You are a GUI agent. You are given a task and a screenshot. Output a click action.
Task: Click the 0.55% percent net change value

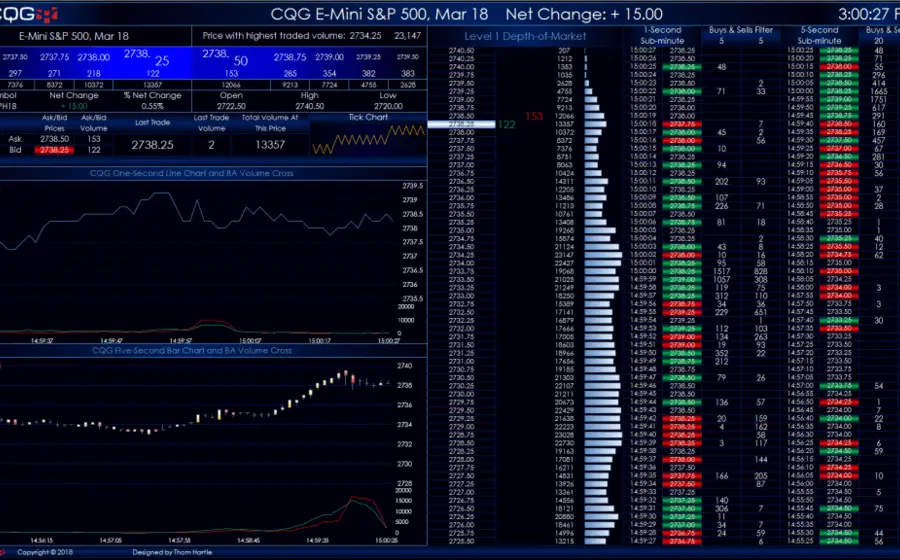[x=152, y=106]
